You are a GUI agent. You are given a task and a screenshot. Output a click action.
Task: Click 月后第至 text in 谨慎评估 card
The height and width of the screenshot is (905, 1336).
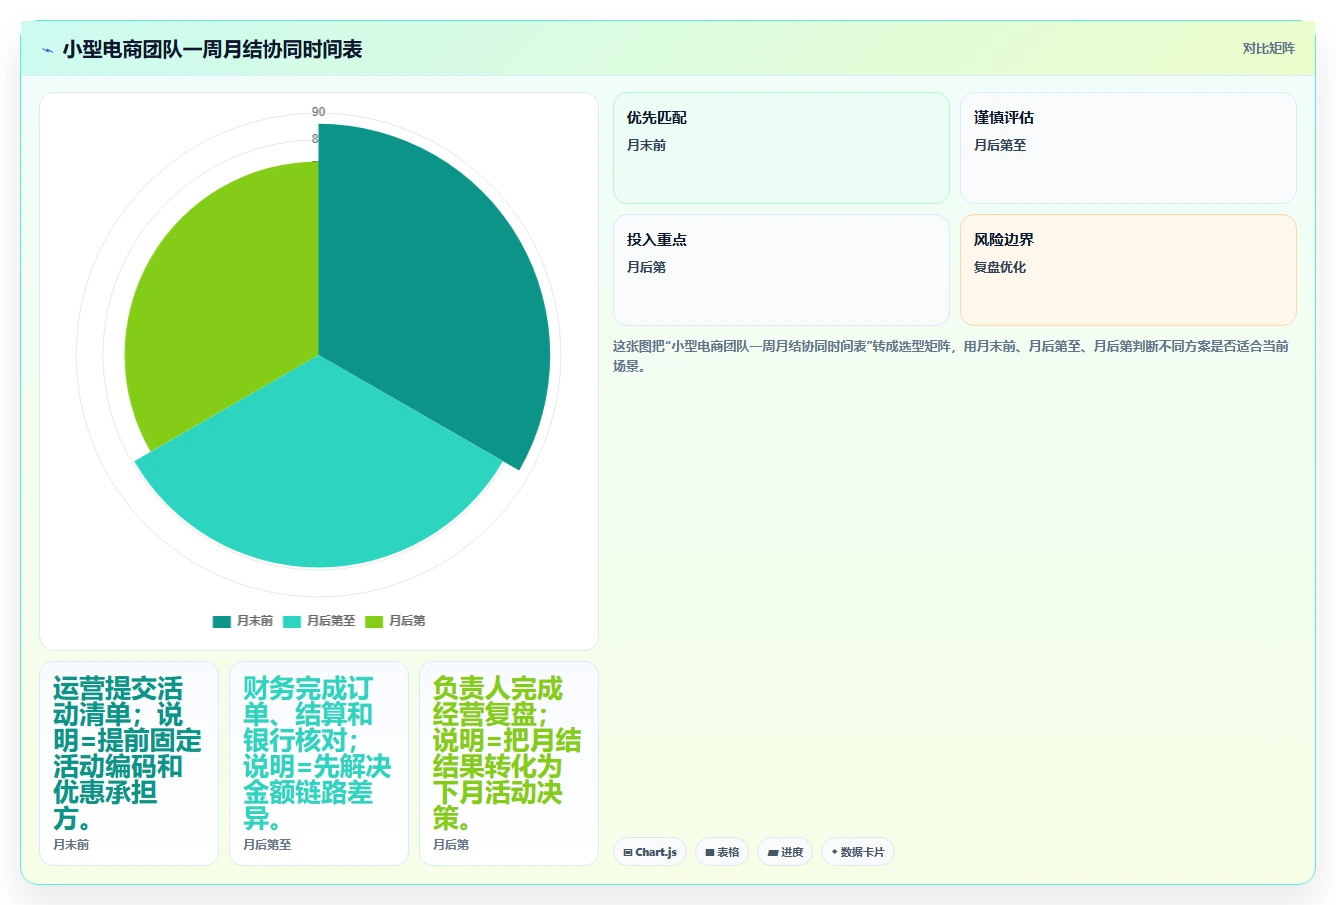tap(1000, 145)
